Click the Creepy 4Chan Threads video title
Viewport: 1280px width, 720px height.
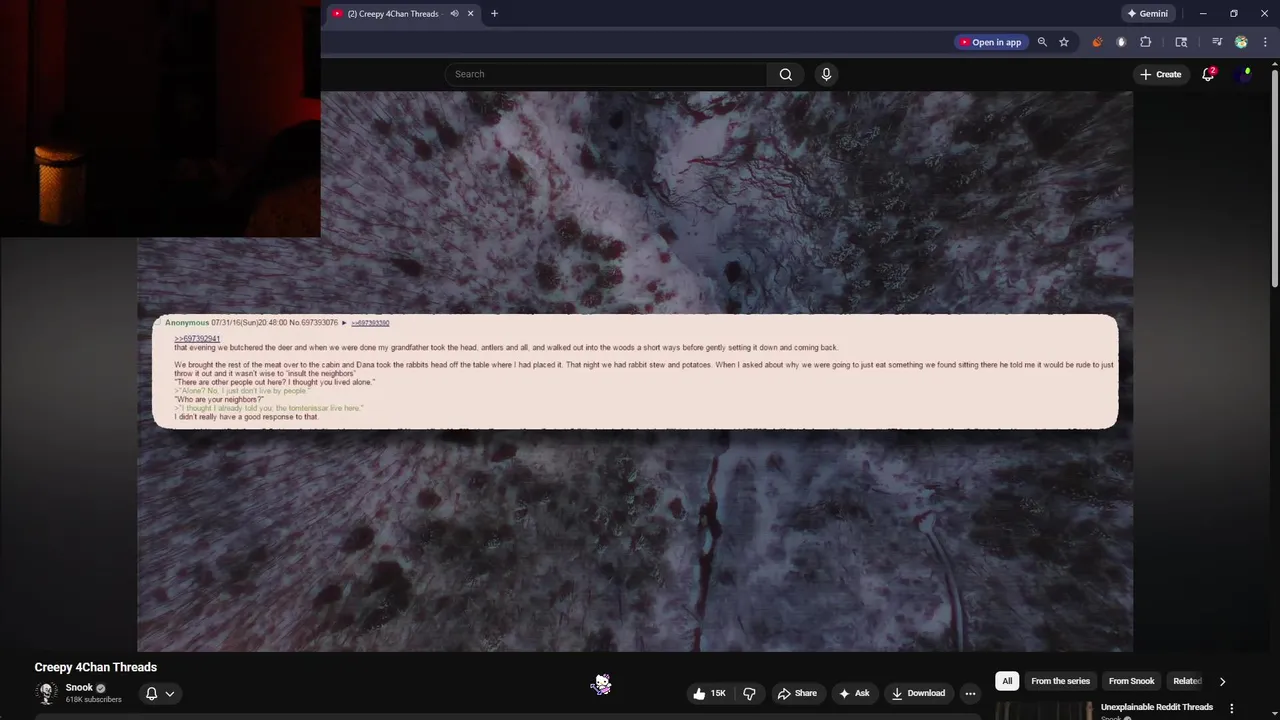(x=96, y=667)
